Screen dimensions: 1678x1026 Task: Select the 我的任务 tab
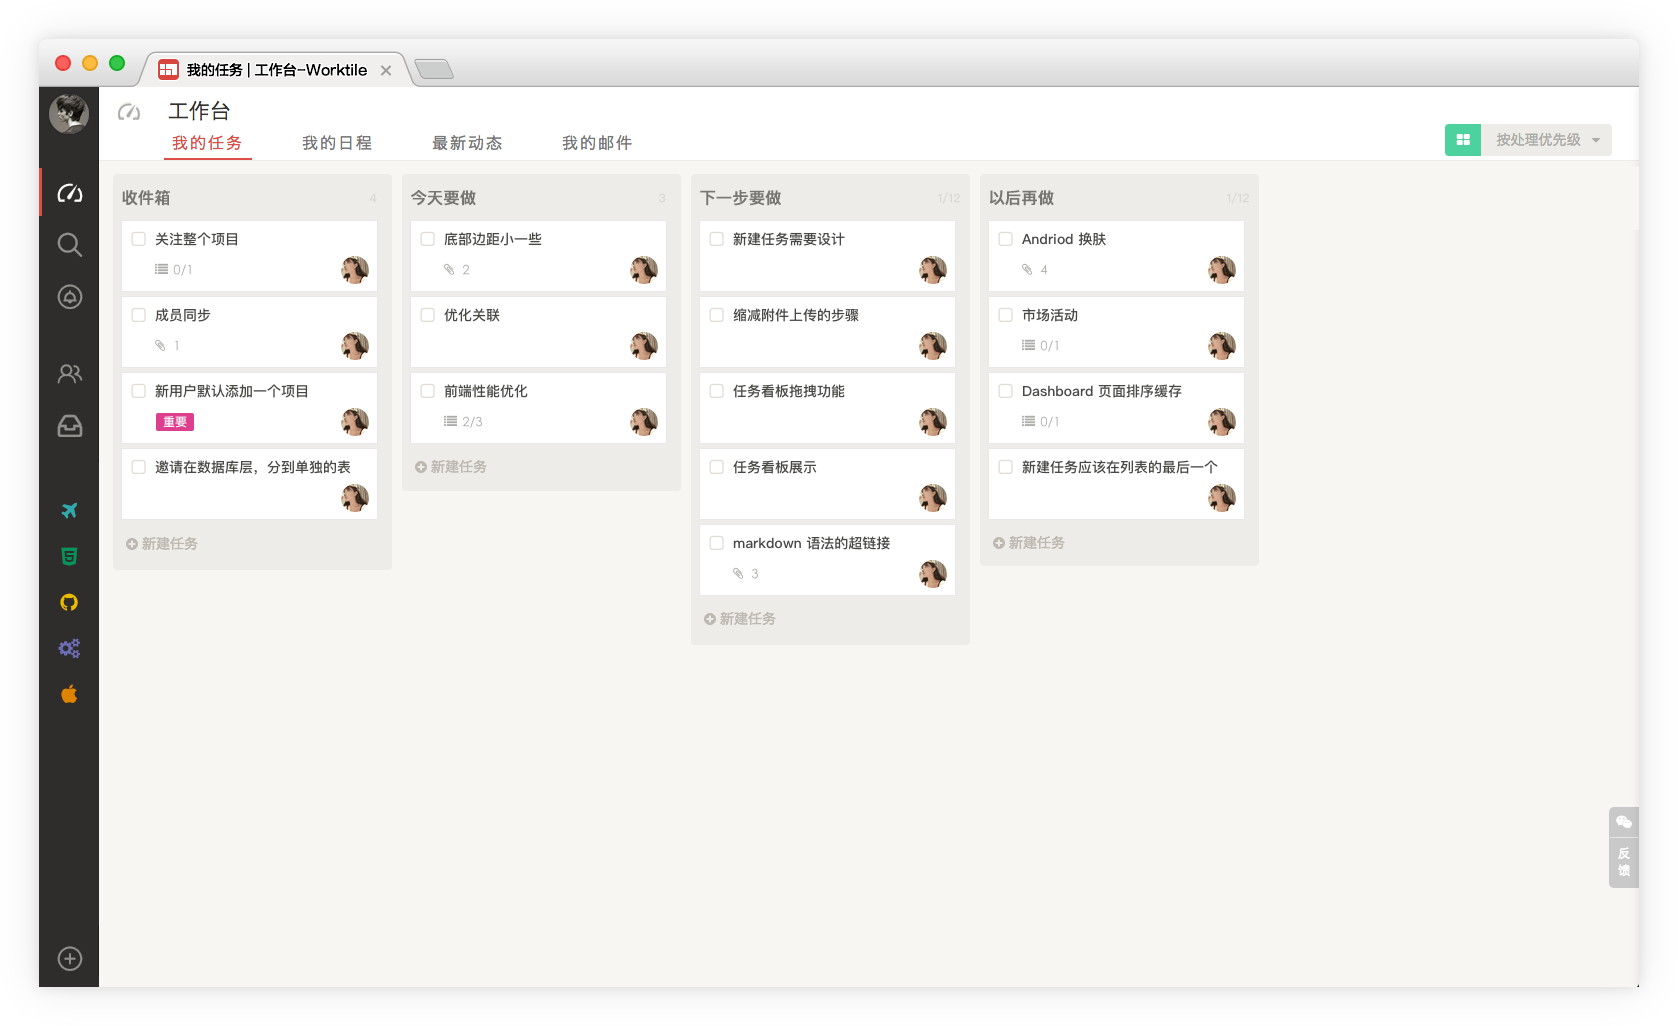point(207,143)
